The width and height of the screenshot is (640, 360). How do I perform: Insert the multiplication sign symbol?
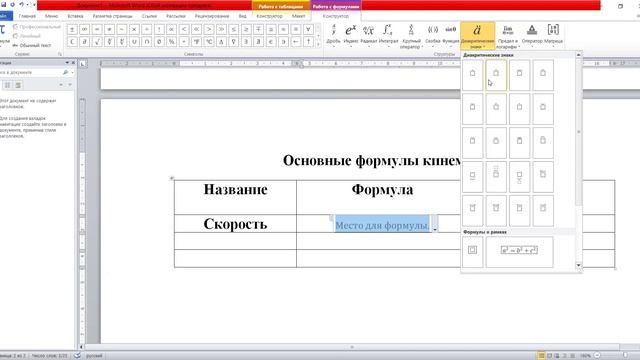(x=134, y=29)
